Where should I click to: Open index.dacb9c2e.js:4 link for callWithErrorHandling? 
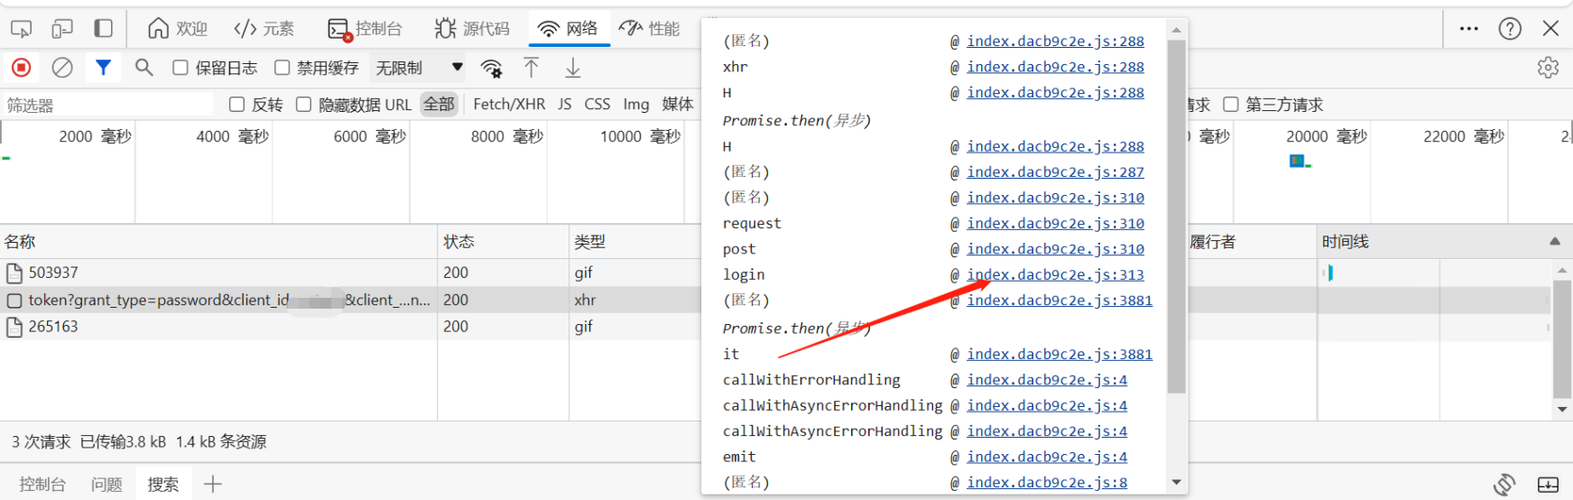1047,380
